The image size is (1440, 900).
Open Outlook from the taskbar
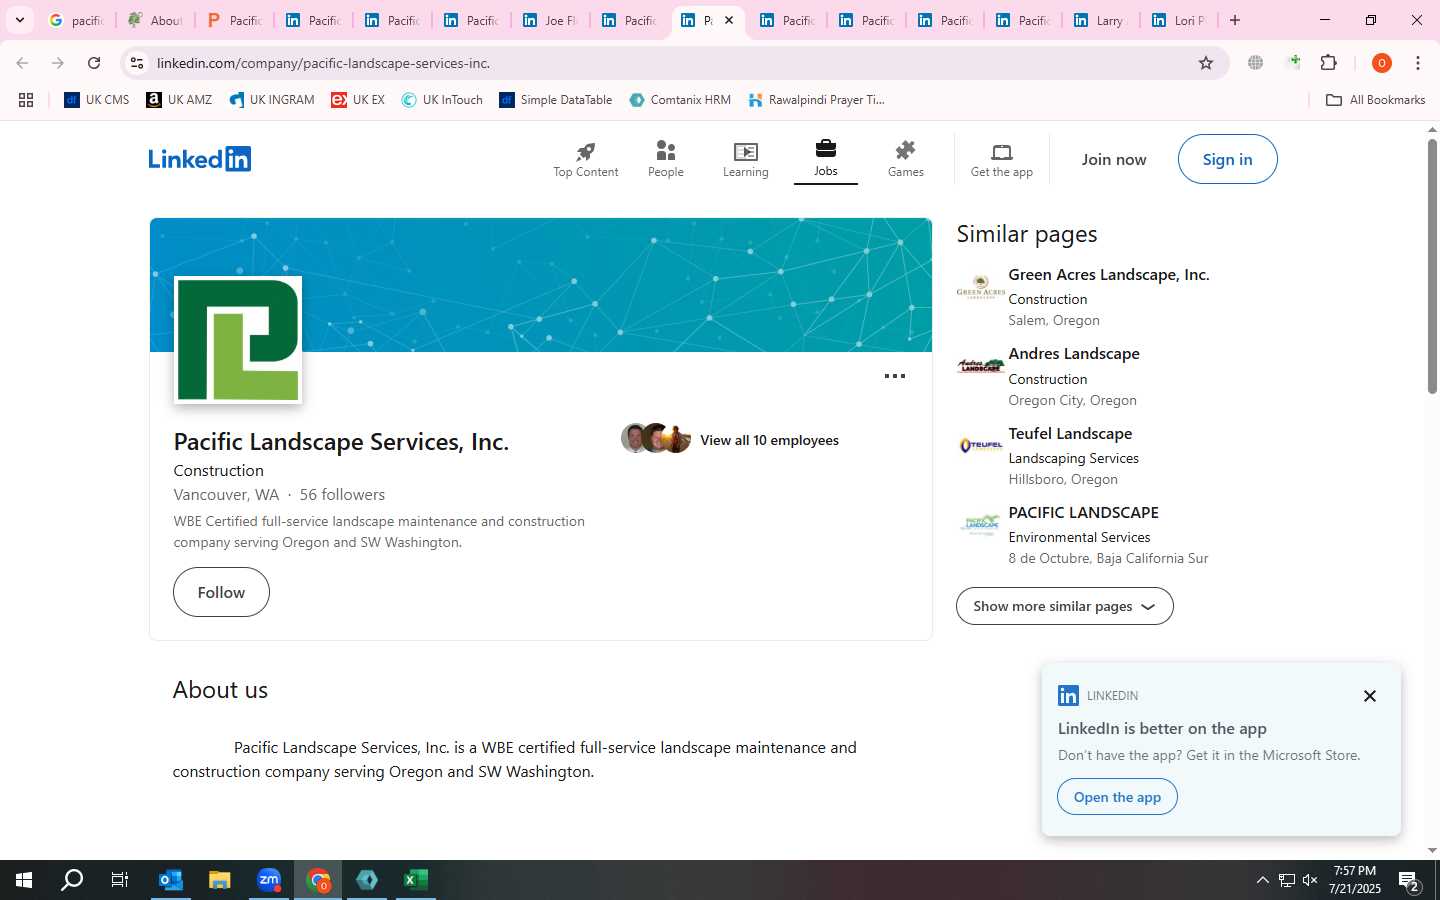[171, 880]
